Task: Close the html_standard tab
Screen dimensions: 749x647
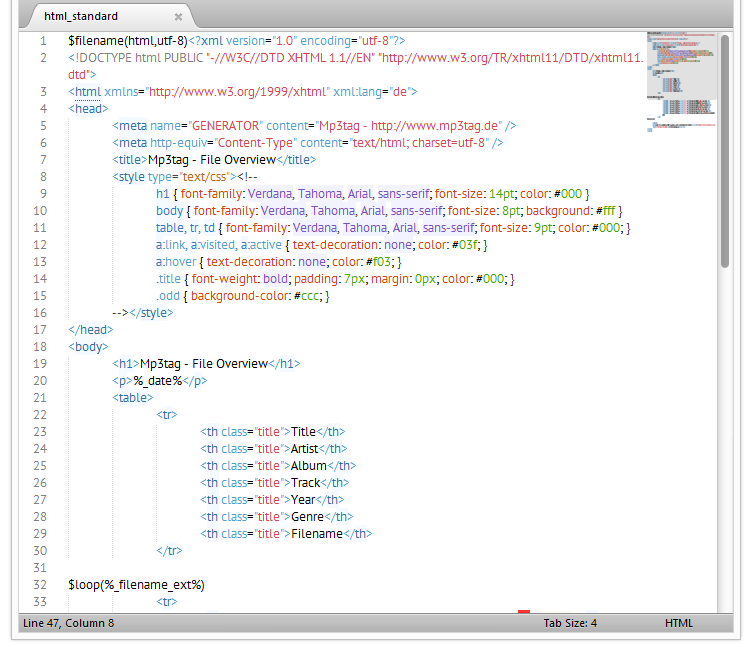Action: pyautogui.click(x=178, y=17)
